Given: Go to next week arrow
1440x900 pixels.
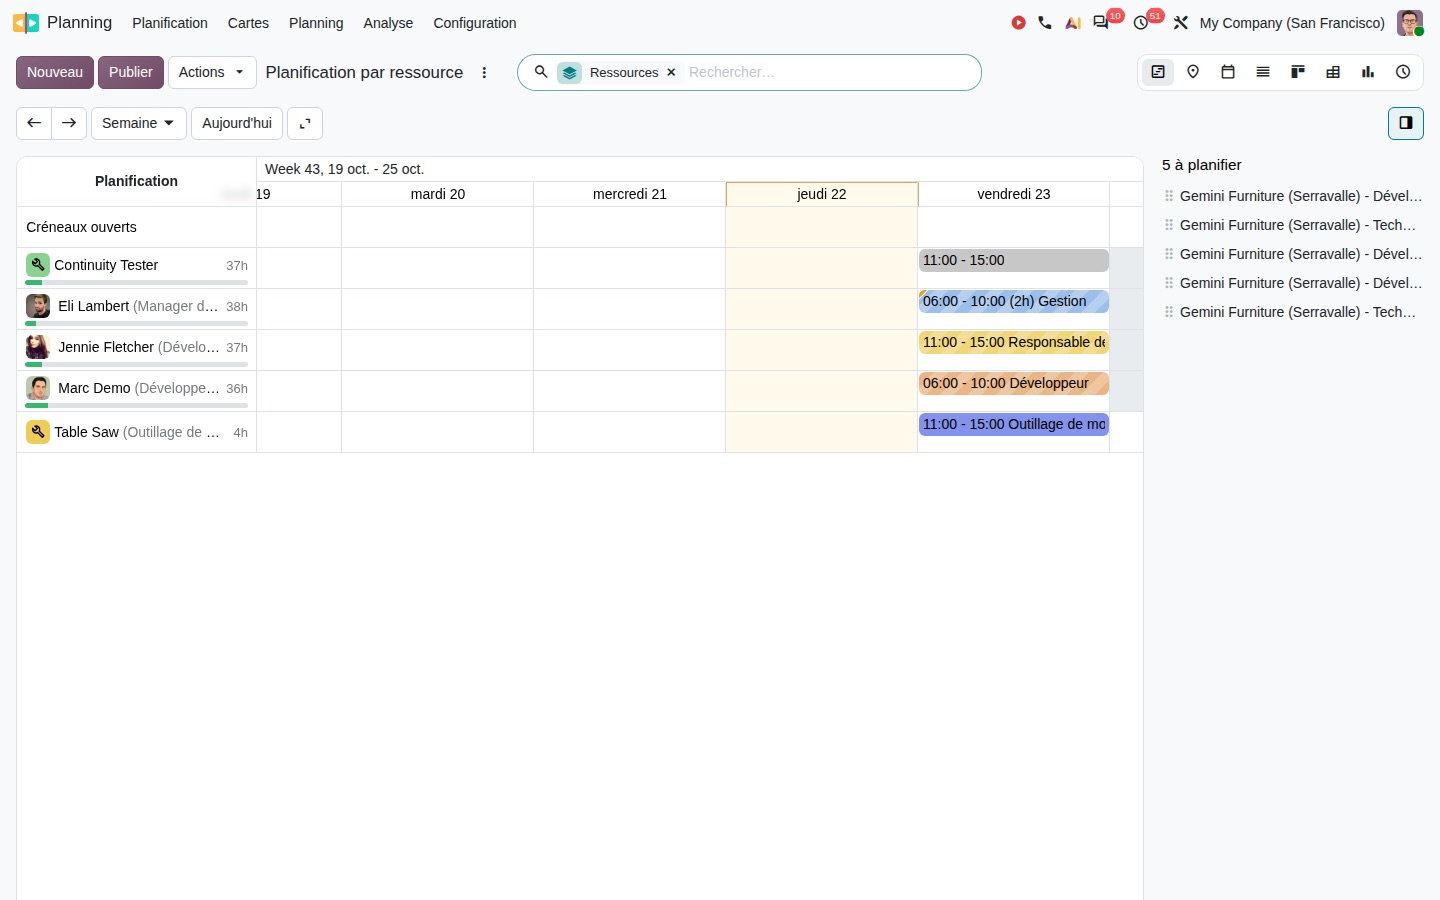Looking at the screenshot, I should click(69, 123).
